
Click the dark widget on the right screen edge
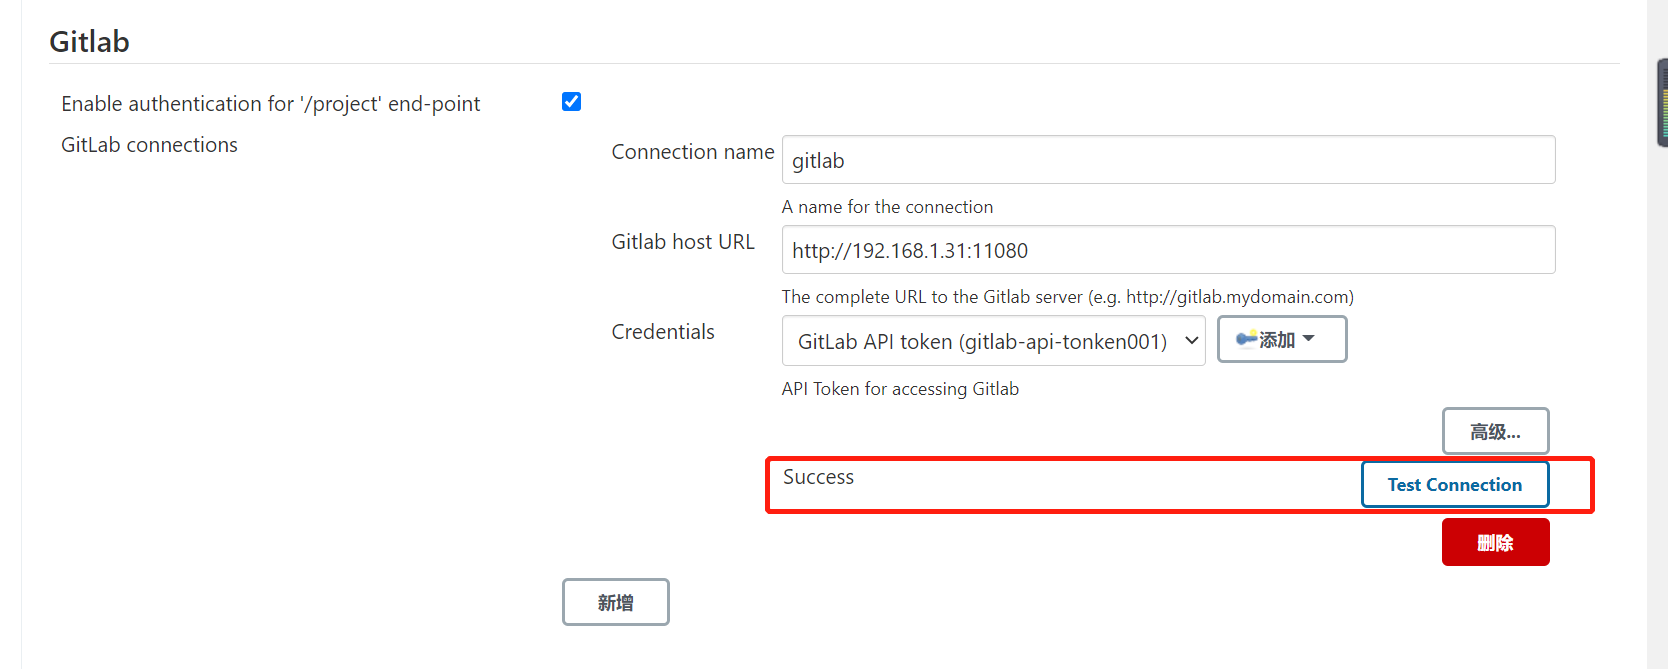tap(1662, 103)
